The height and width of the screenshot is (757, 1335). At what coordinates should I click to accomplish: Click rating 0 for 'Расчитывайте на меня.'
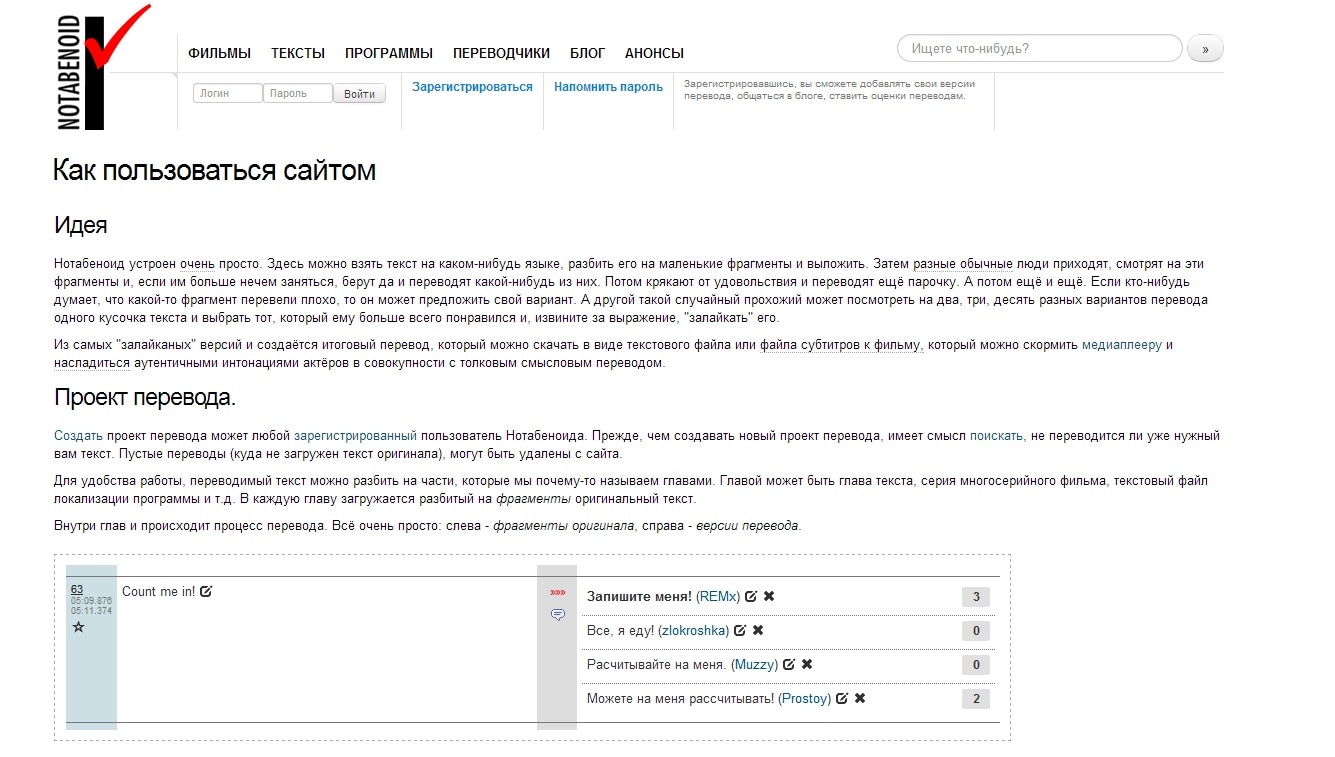coord(975,665)
